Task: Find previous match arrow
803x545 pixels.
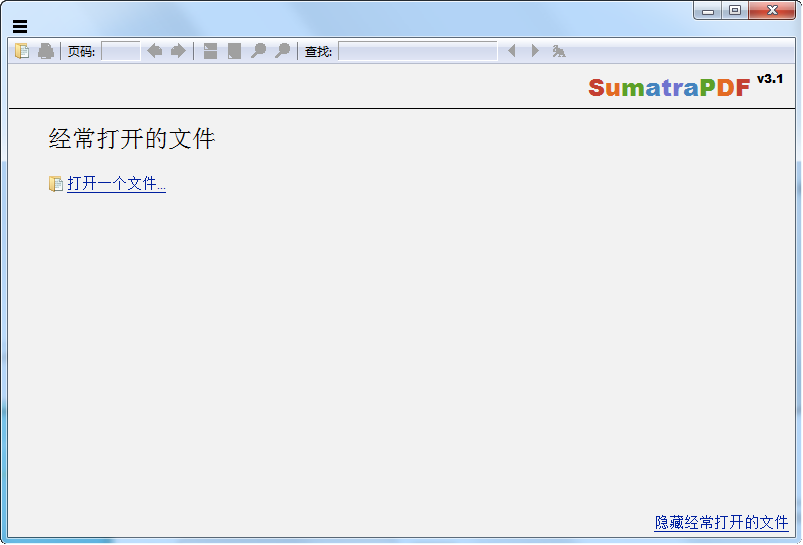Action: point(511,51)
